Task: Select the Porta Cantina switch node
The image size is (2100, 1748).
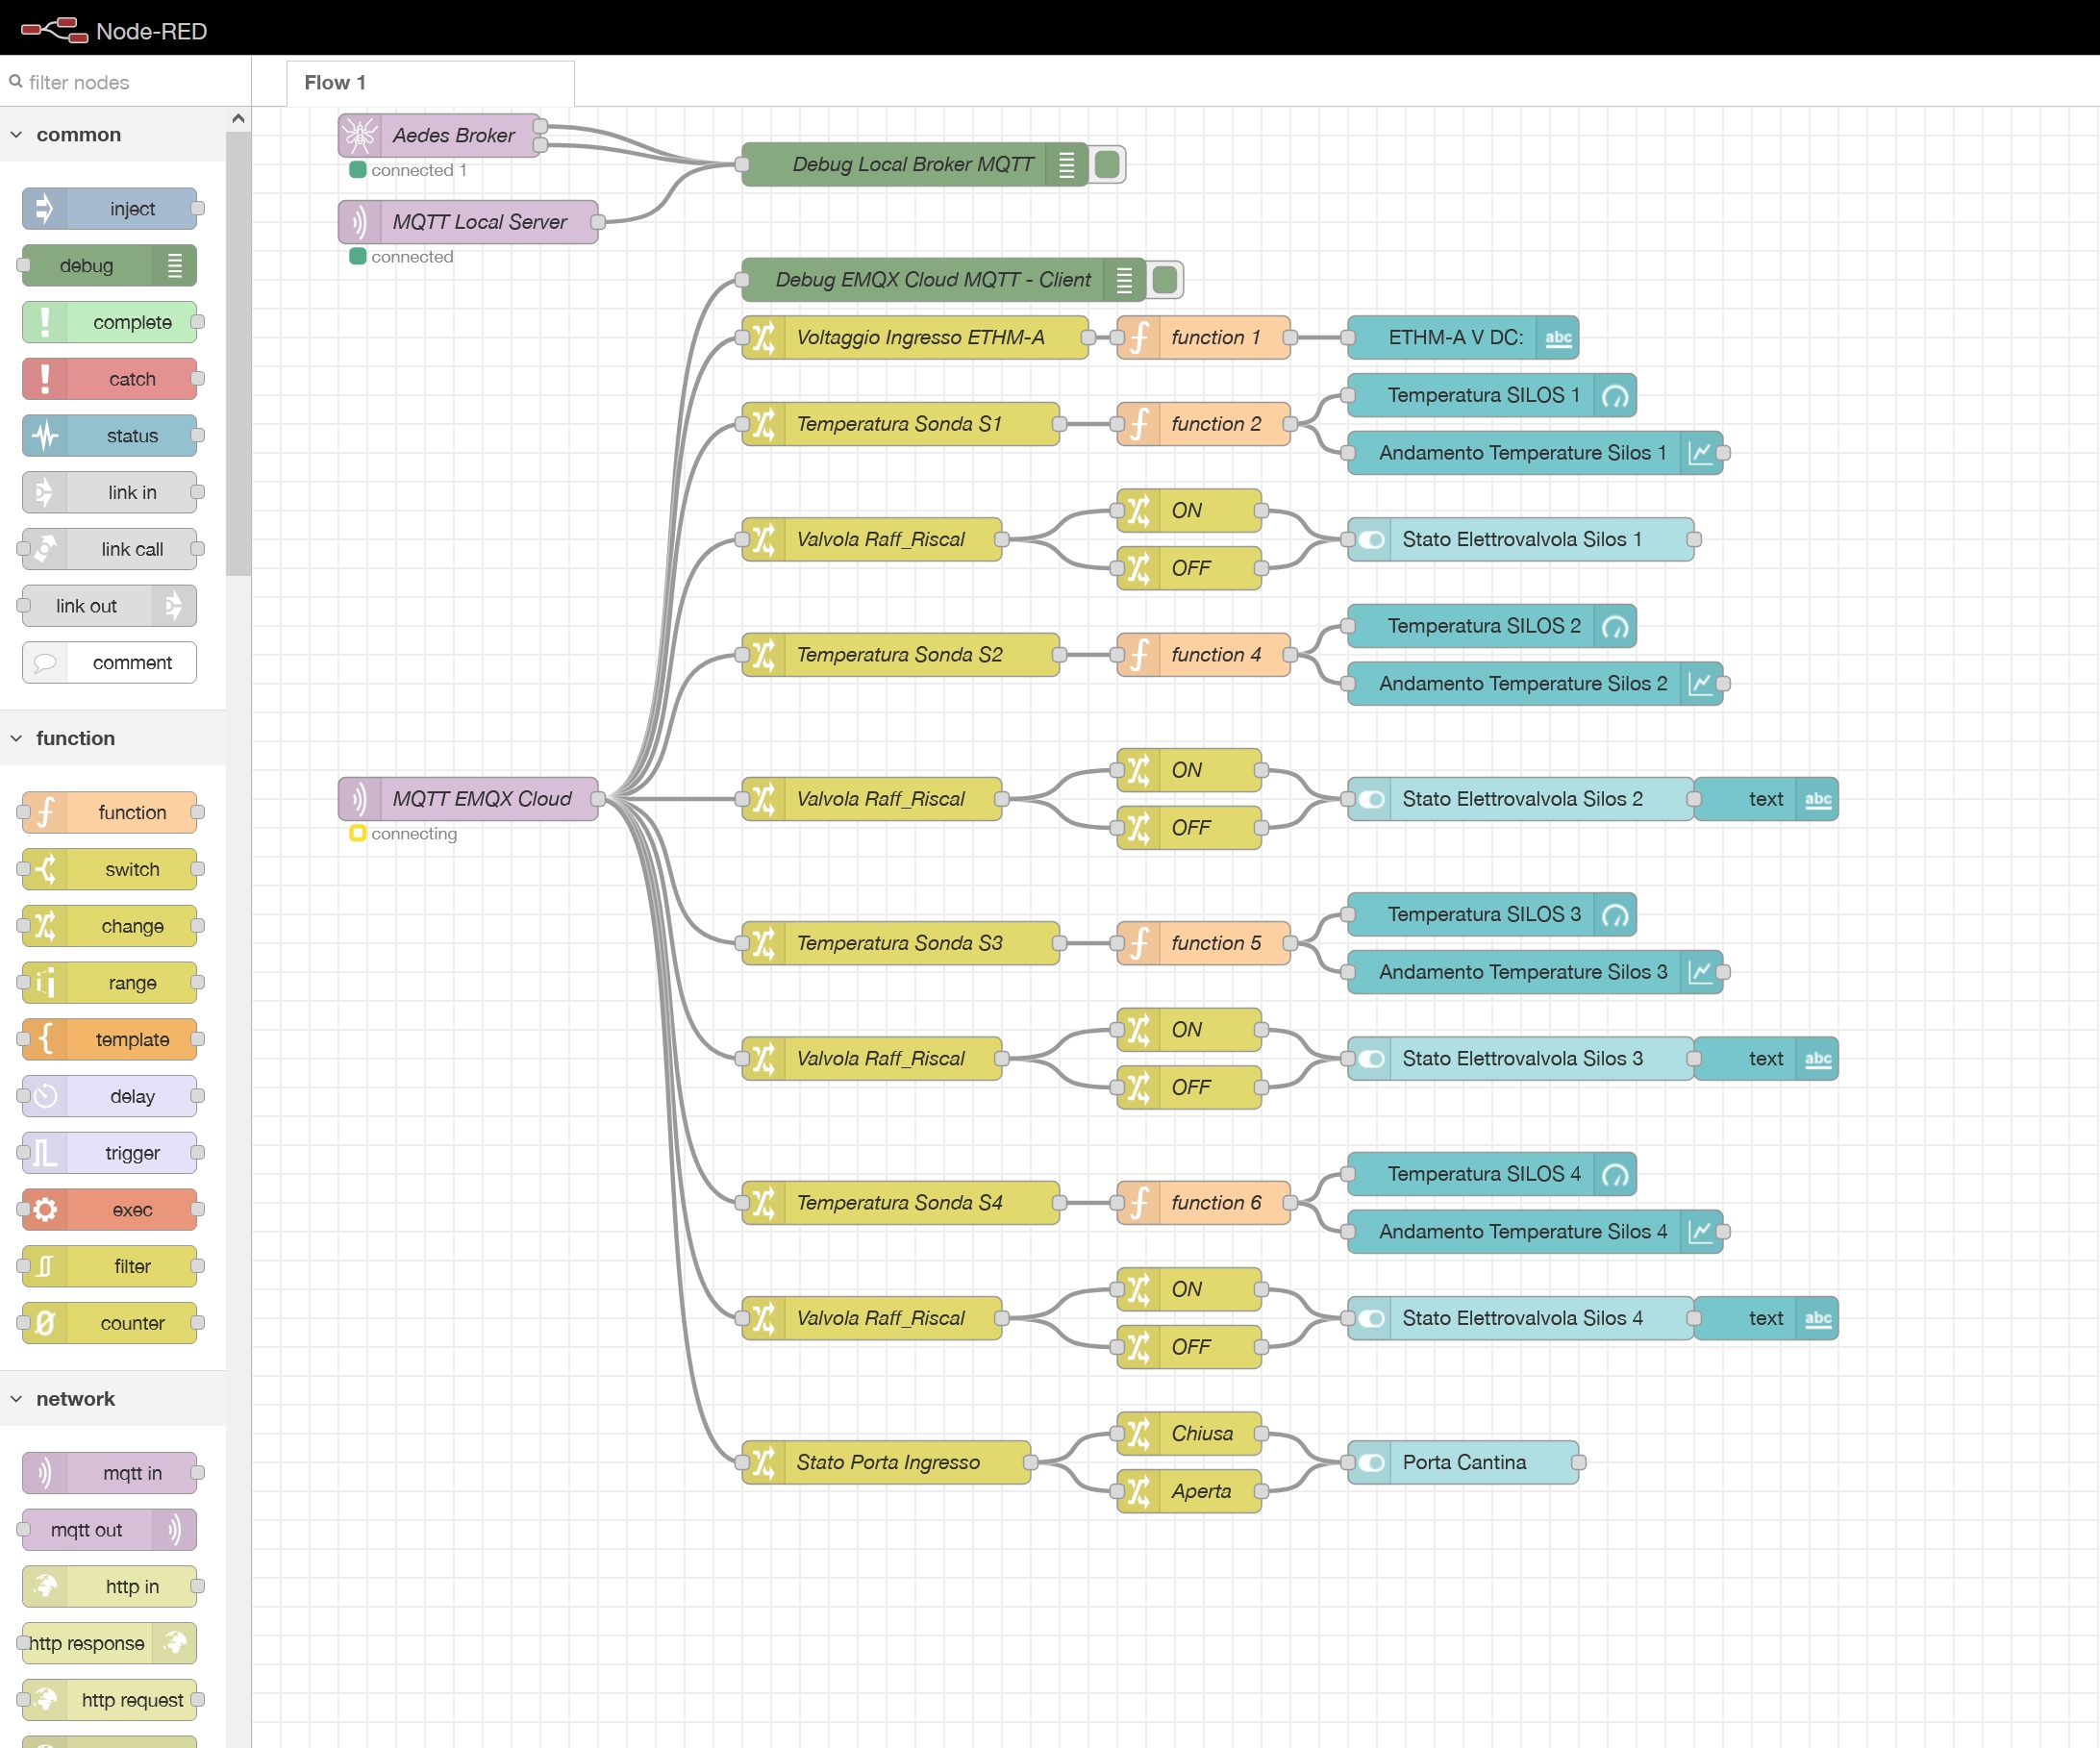Action: 1463,1461
